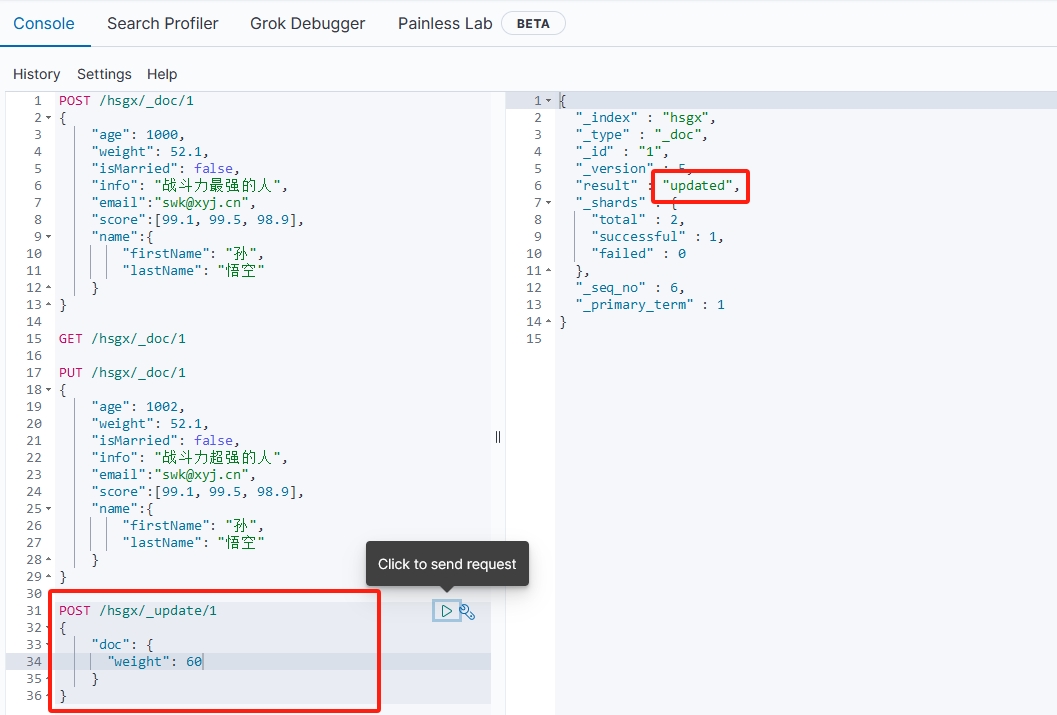The width and height of the screenshot is (1057, 715).
Task: Click the pane resize divider handle
Action: pos(497,437)
